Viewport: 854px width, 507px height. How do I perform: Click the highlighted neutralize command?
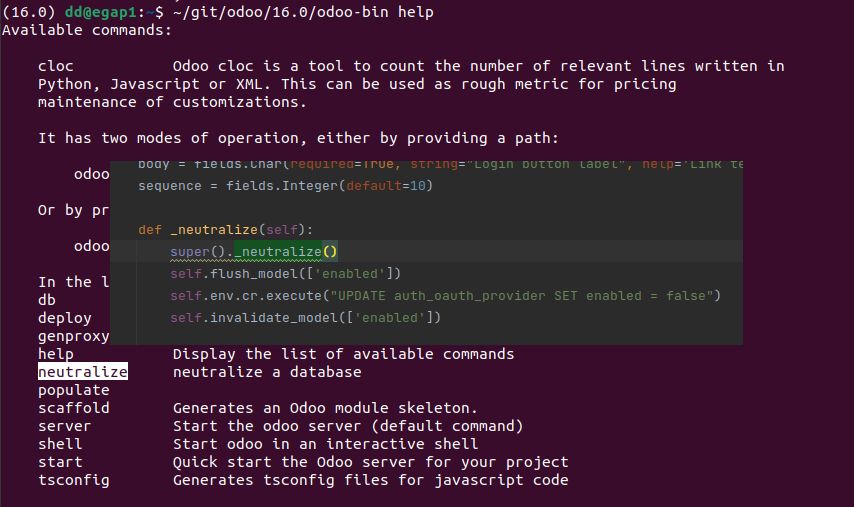[x=83, y=372]
